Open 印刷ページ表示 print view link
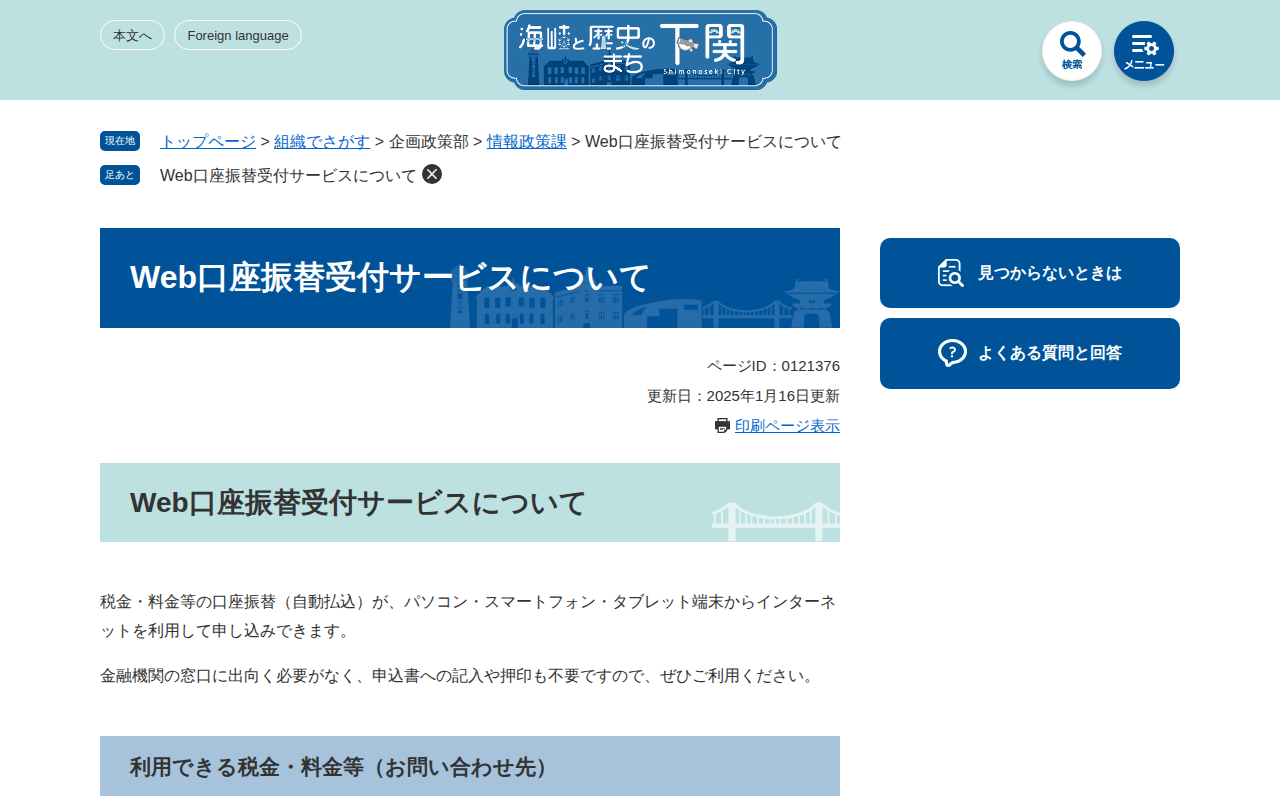The height and width of the screenshot is (800, 1280). [x=787, y=426]
